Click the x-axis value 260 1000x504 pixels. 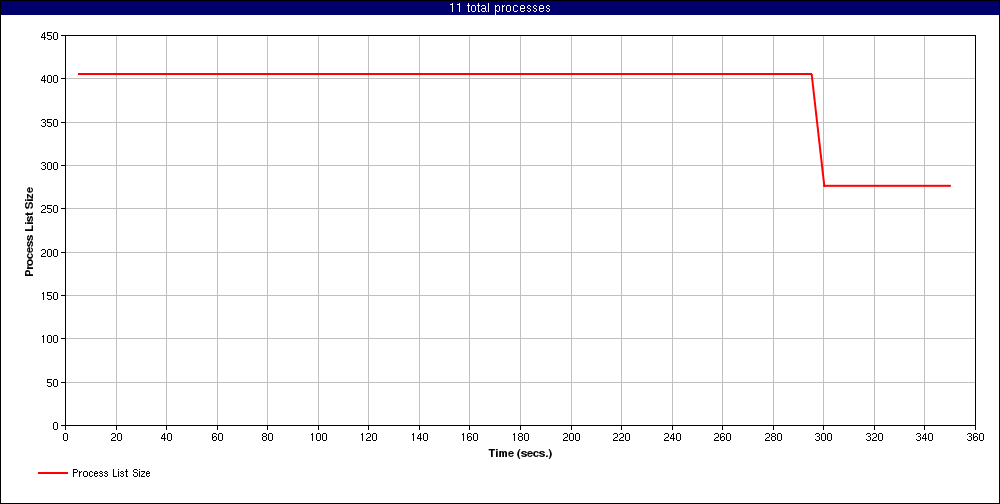(x=722, y=437)
